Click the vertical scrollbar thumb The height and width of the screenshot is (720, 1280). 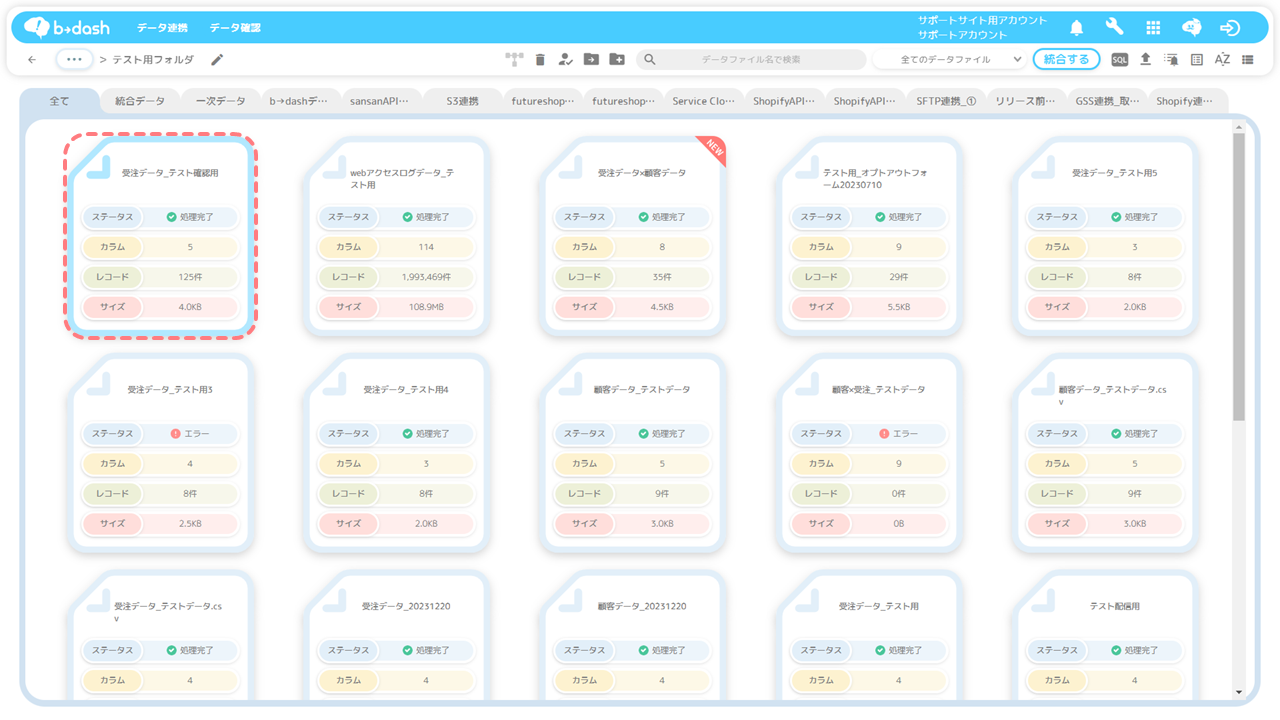click(1239, 277)
